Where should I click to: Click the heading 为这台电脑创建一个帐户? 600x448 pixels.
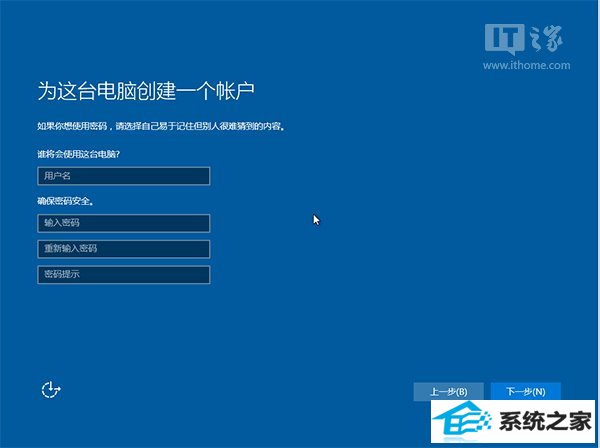tap(146, 91)
